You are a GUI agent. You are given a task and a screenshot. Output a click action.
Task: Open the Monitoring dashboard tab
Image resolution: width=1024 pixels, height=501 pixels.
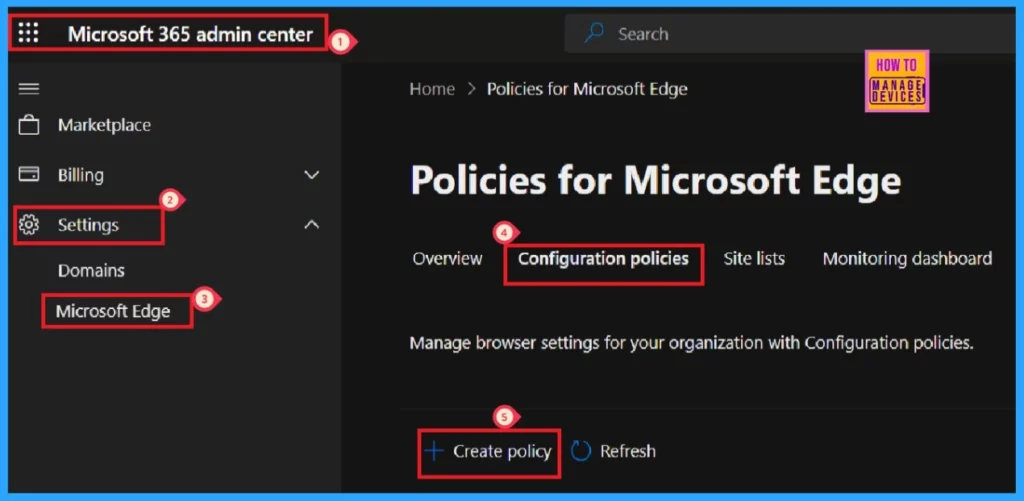(x=907, y=259)
